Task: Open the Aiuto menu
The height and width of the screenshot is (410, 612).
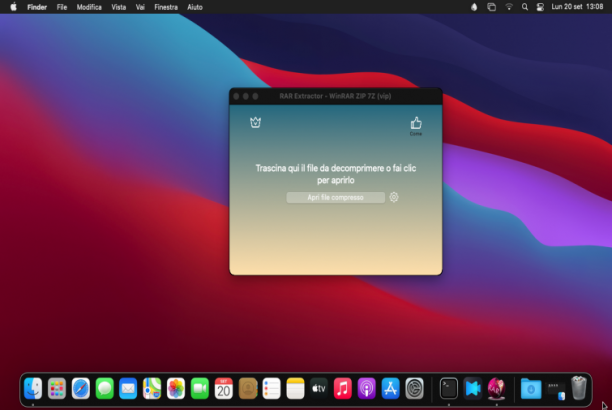Action: (195, 7)
